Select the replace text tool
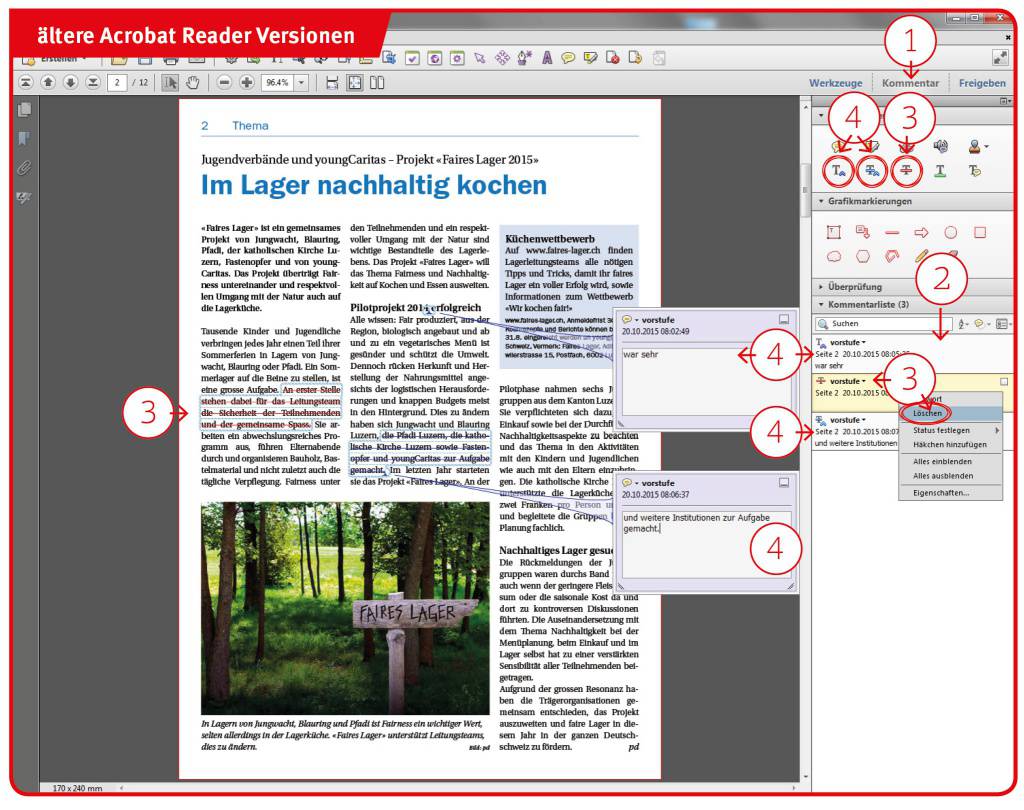Viewport: 1024px width, 810px height. click(x=872, y=171)
